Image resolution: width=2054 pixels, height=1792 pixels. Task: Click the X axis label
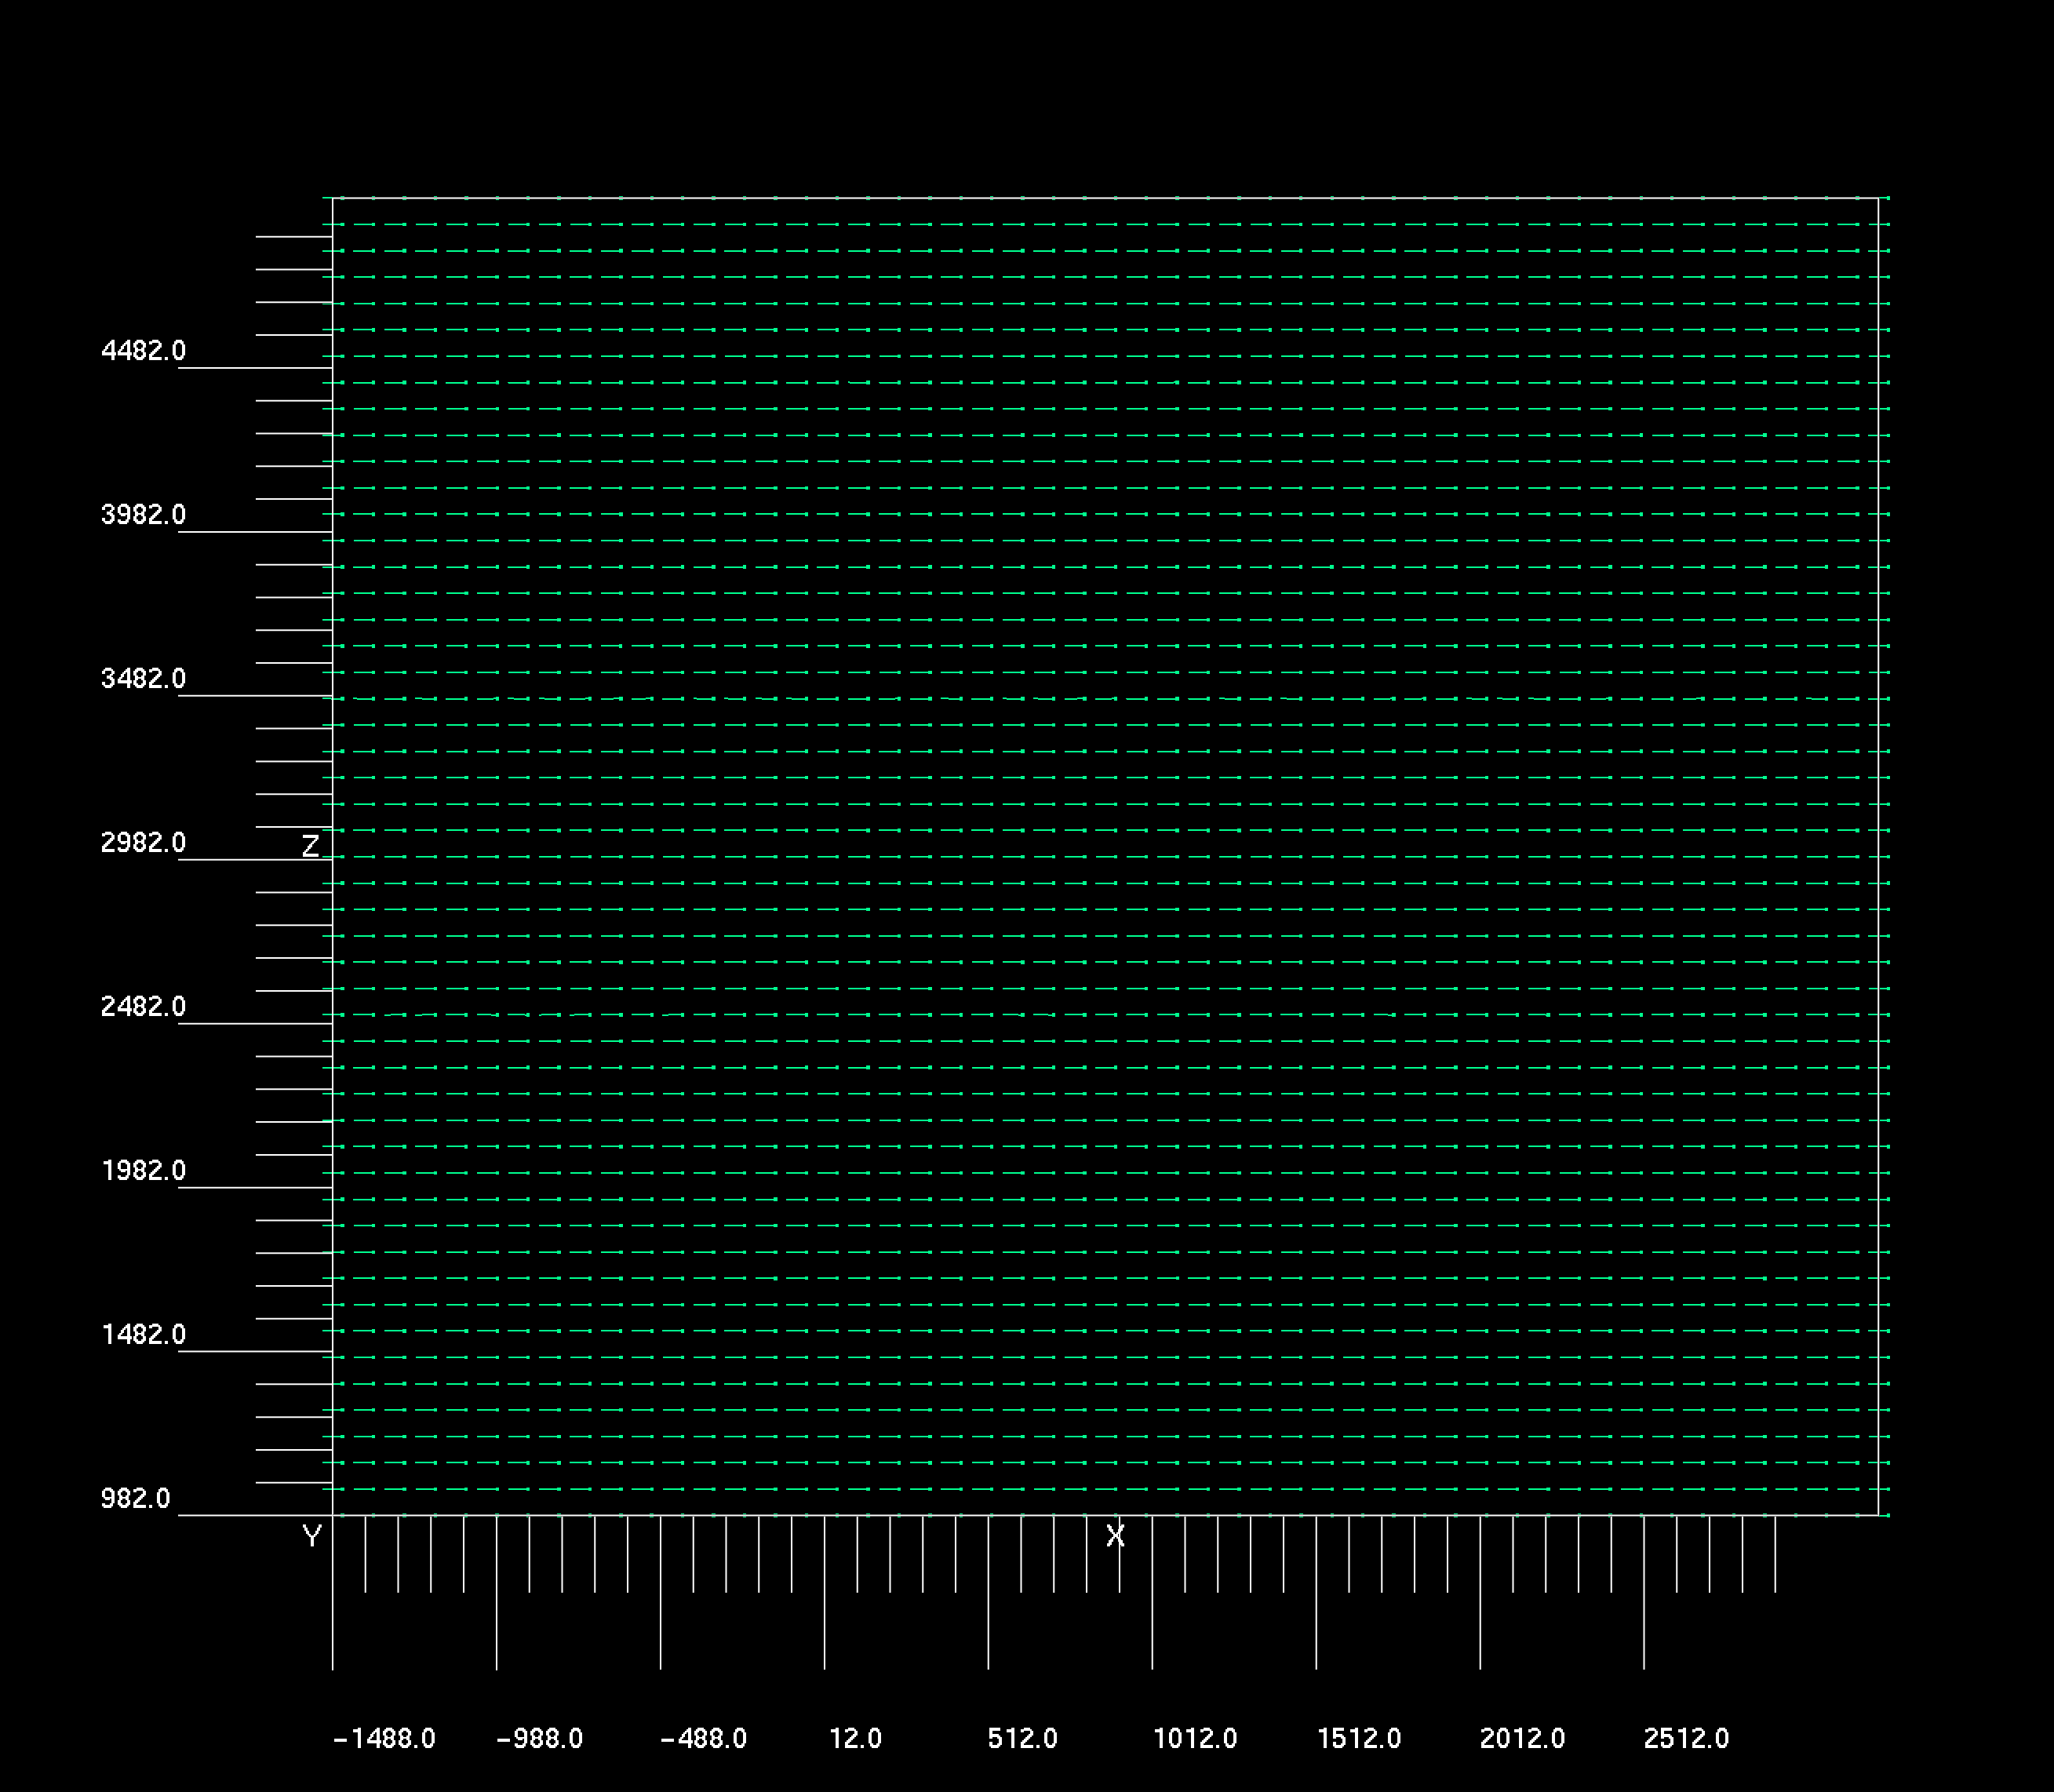click(1116, 1538)
